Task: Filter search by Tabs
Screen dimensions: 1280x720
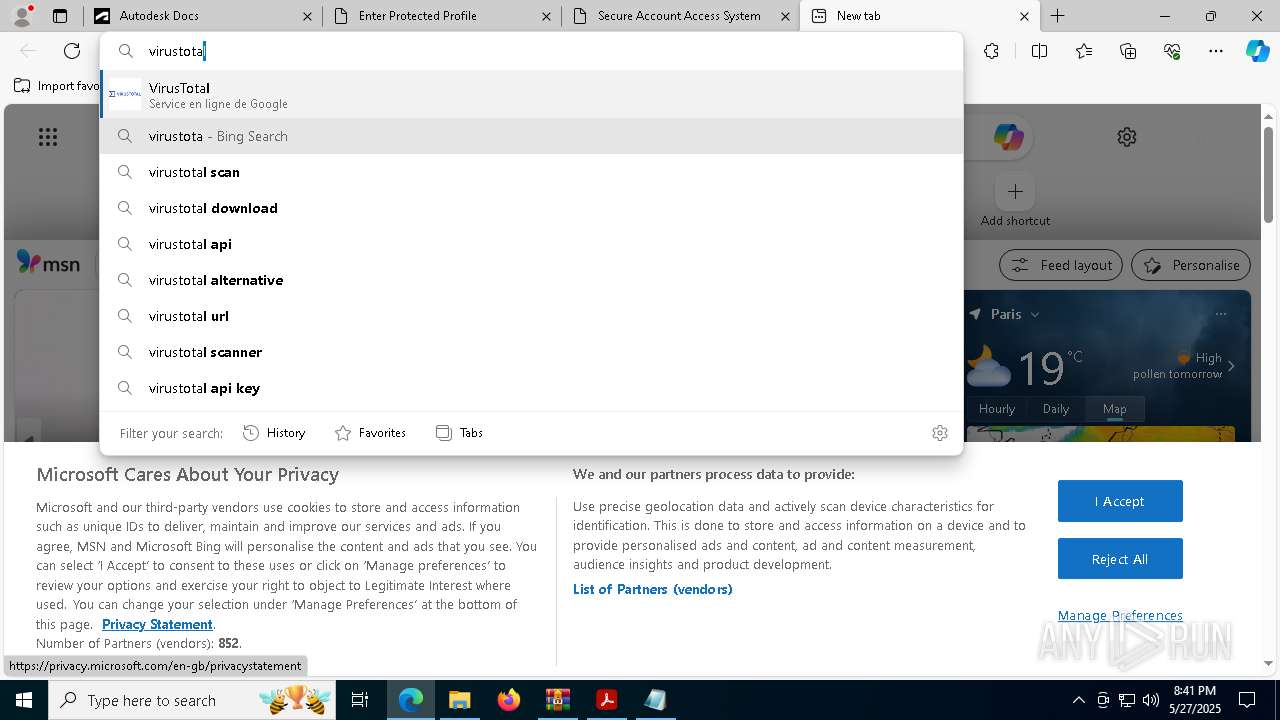Action: [460, 433]
